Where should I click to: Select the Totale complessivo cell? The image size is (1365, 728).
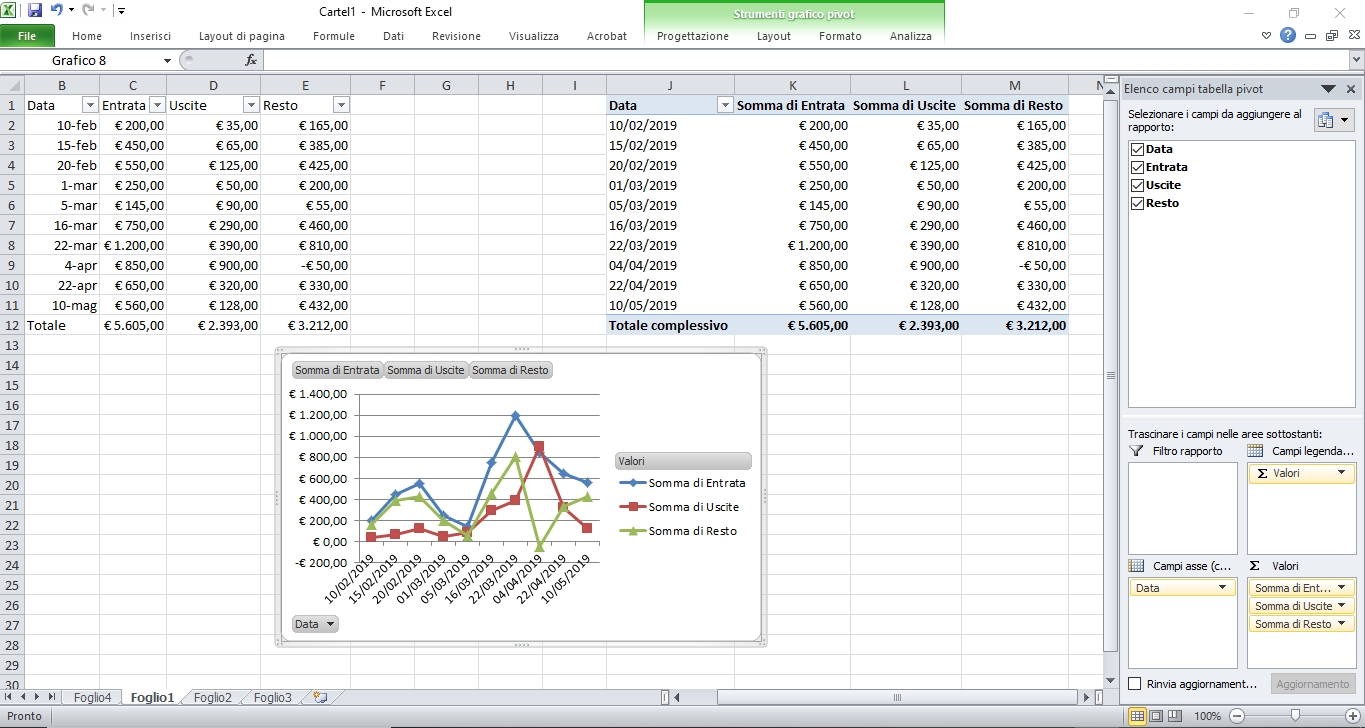click(x=669, y=325)
